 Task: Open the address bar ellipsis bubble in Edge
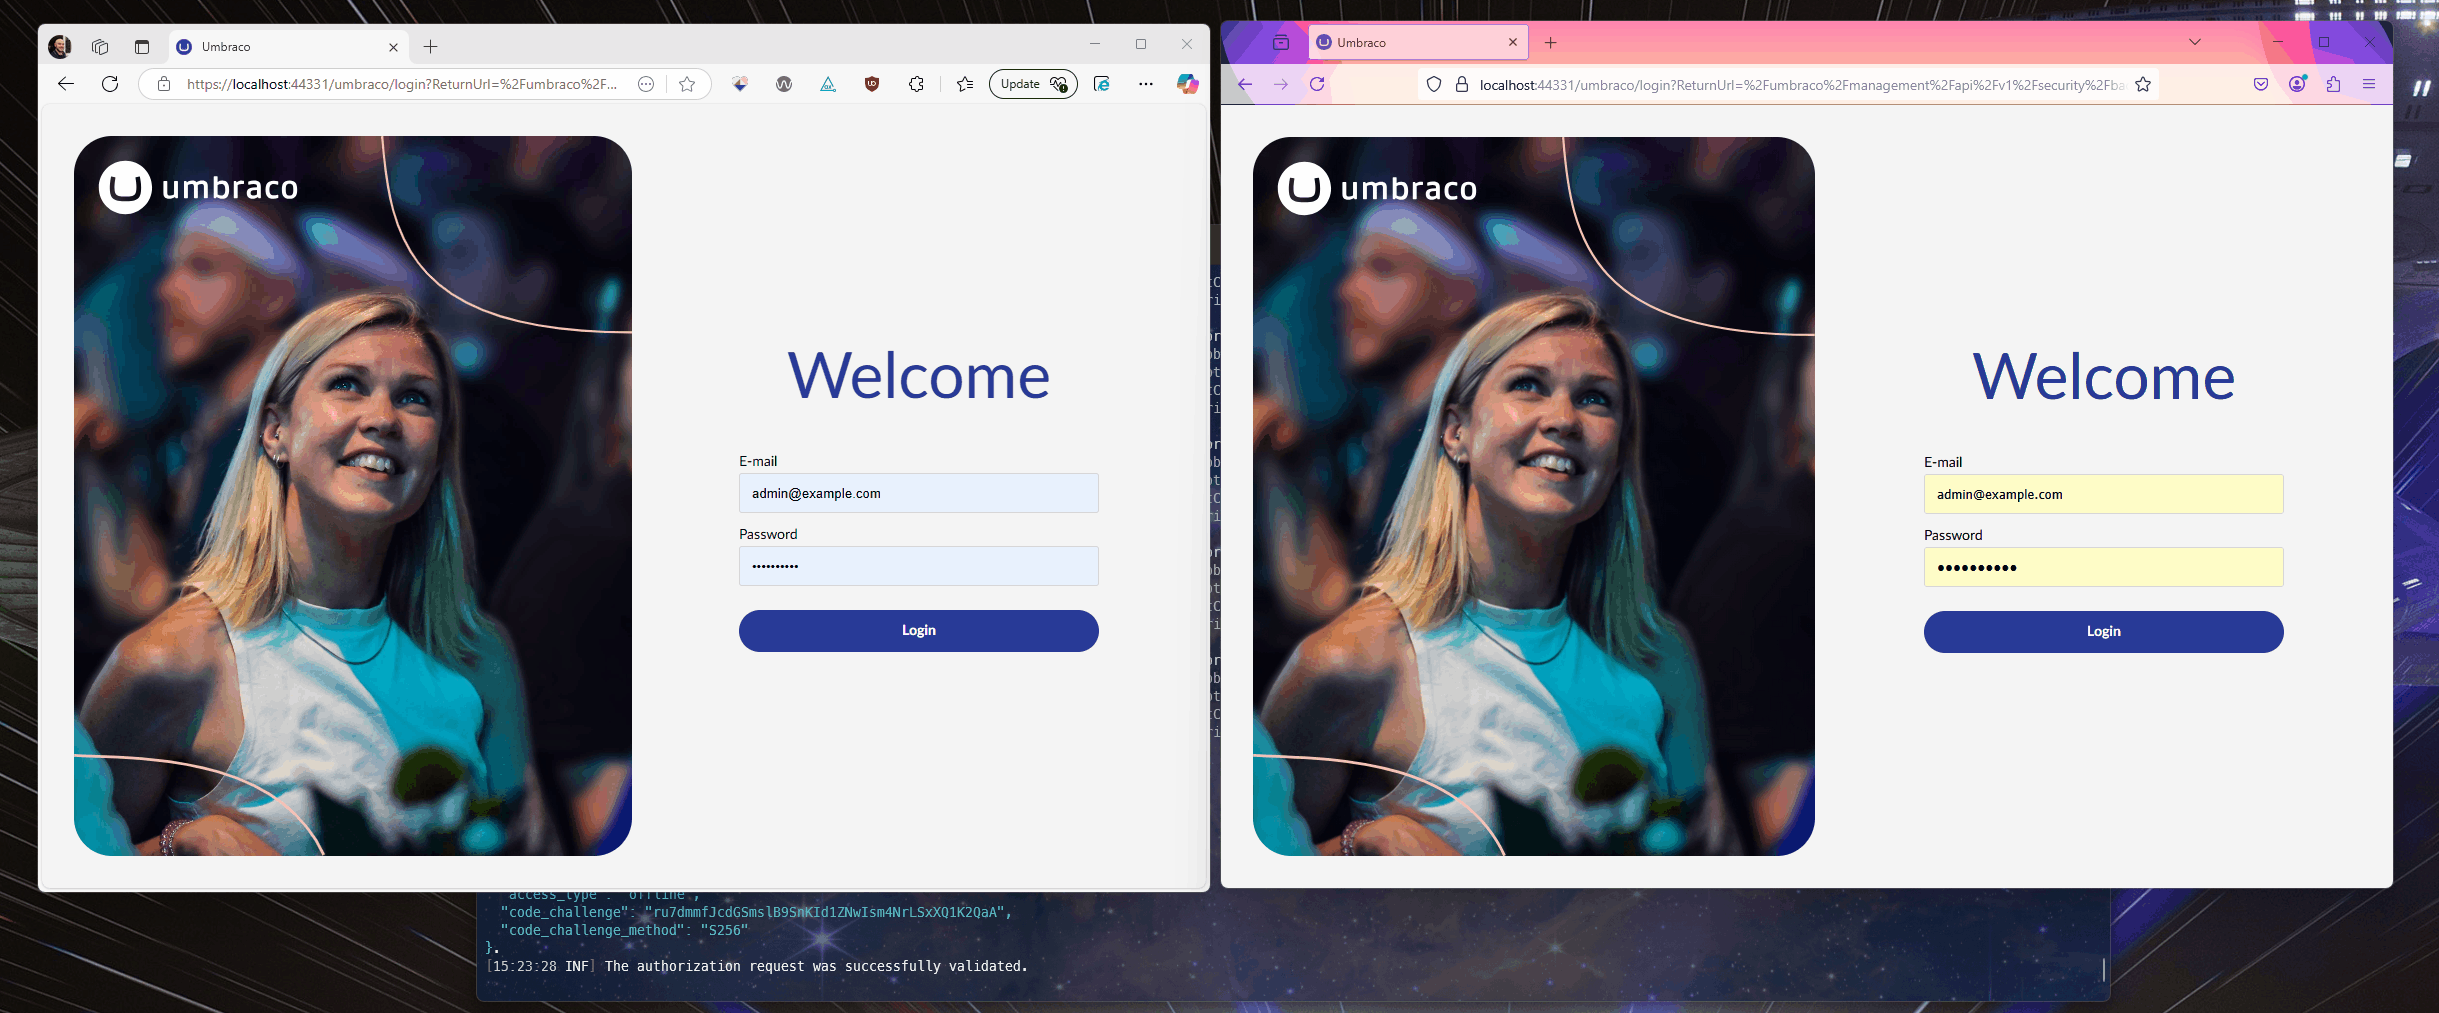click(646, 84)
